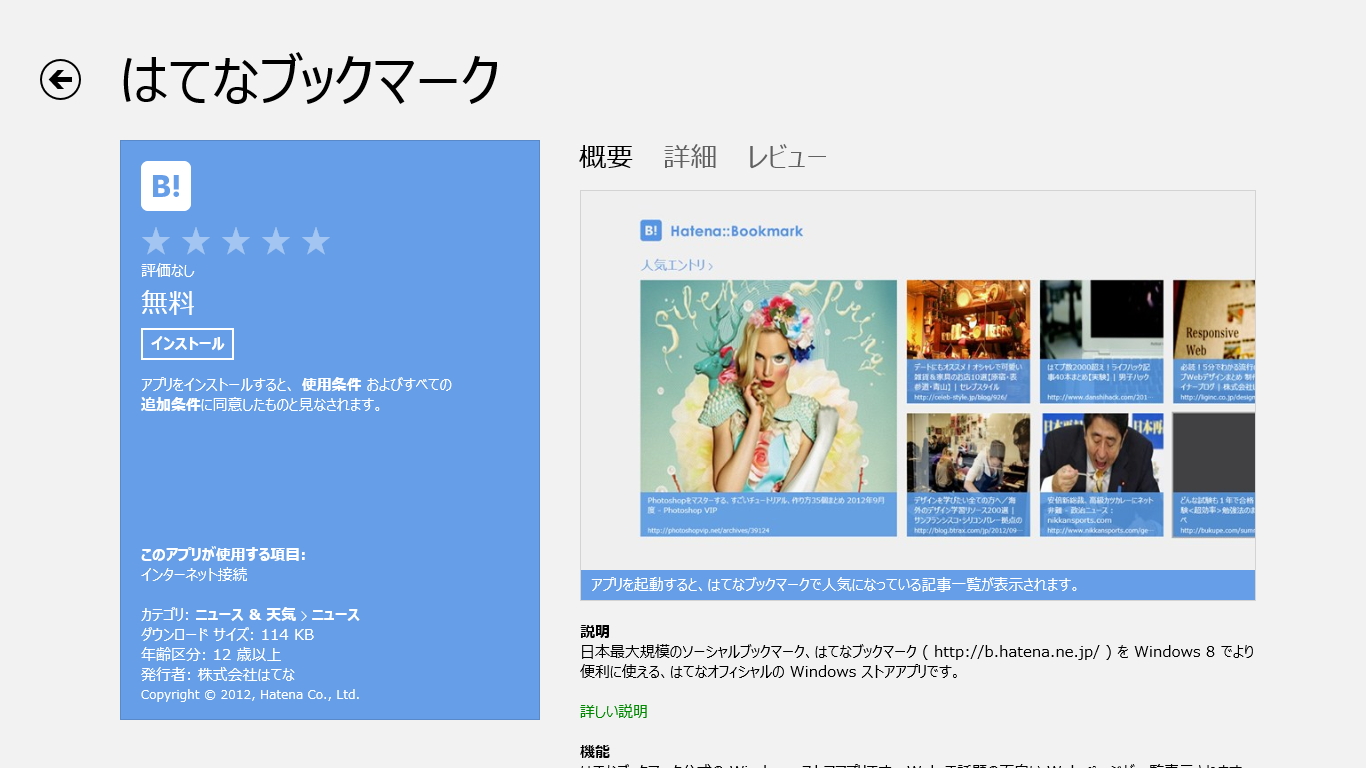
Task: Click the 評価なし rating text
Action: tap(168, 271)
